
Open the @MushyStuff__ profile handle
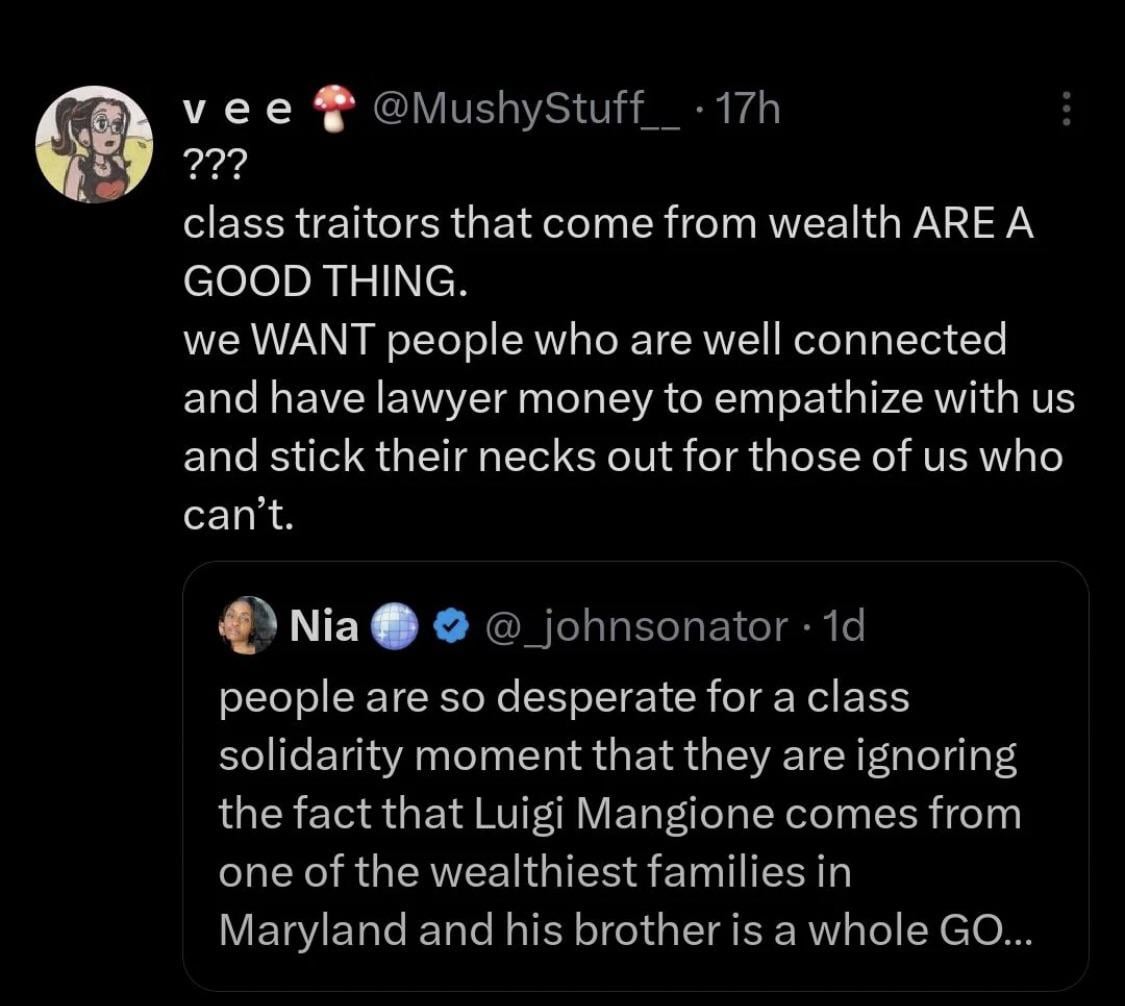pos(525,109)
